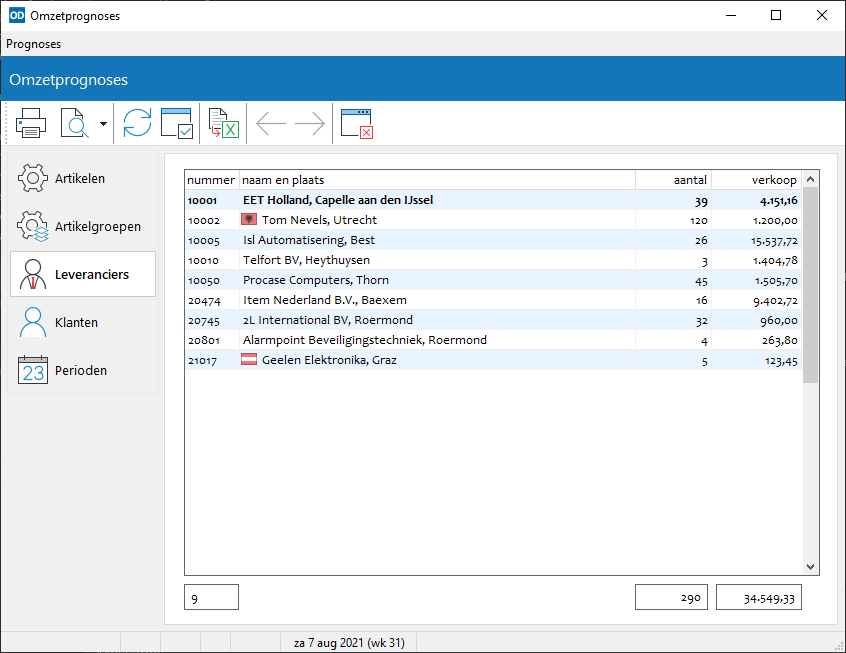846x653 pixels.
Task: Close window via red X toolbar icon
Action: coord(357,124)
